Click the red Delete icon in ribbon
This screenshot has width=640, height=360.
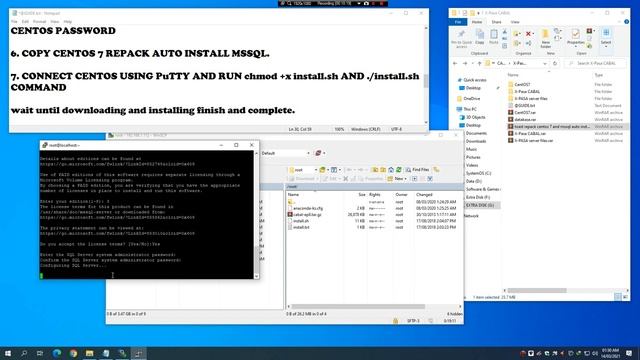pyautogui.click(x=528, y=33)
